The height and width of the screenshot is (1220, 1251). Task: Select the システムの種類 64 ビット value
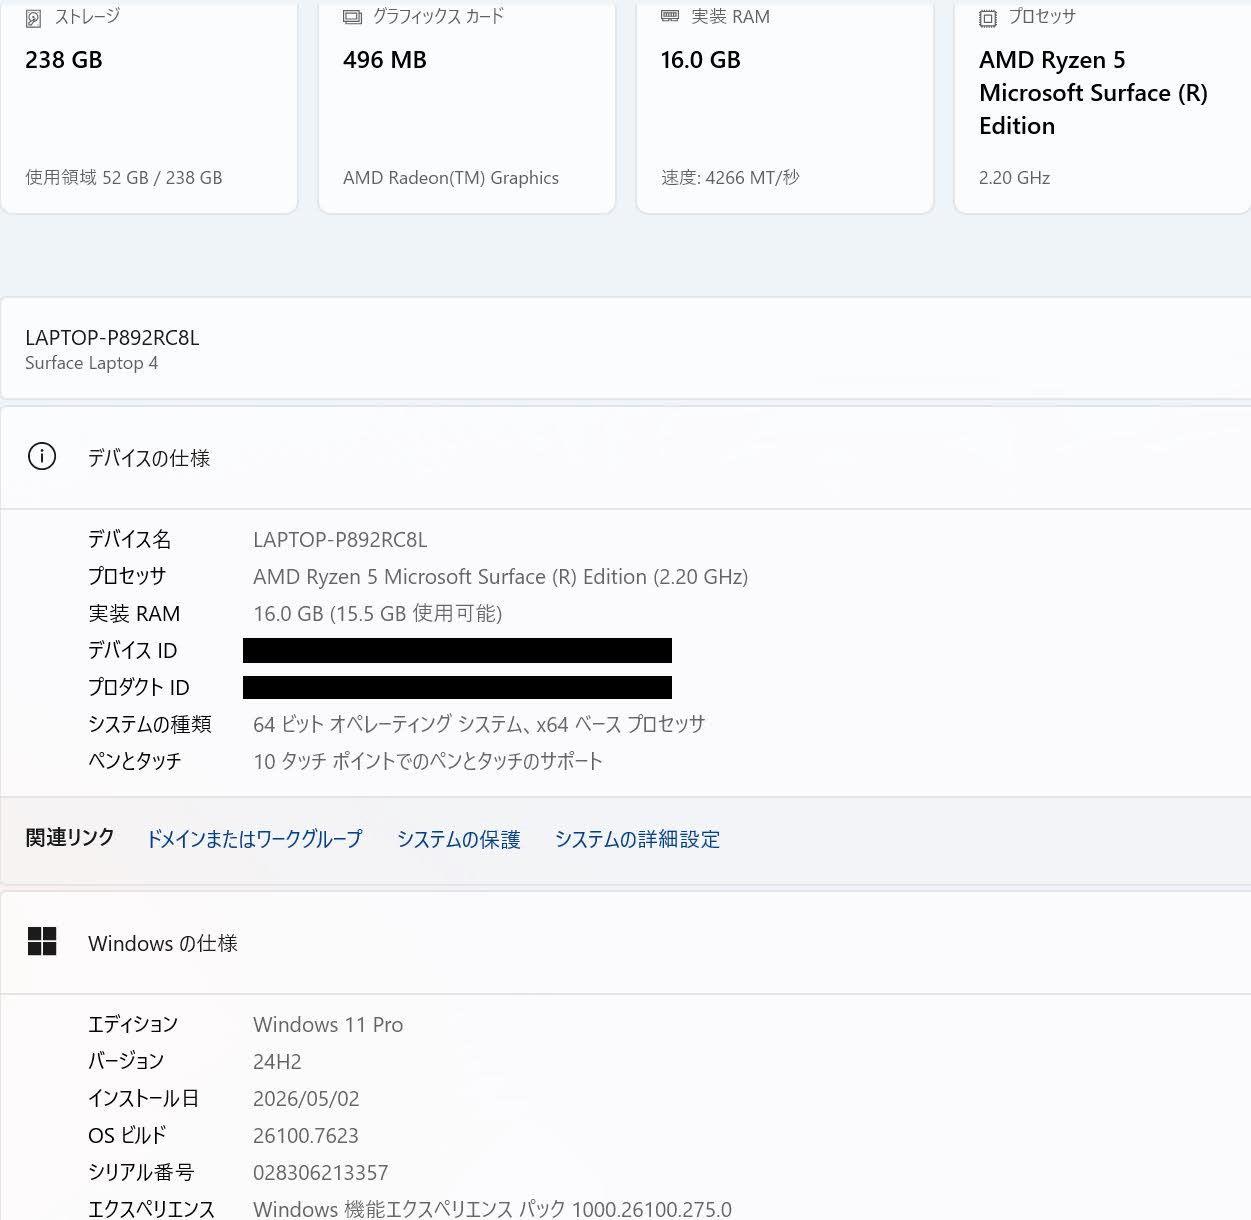(x=479, y=724)
